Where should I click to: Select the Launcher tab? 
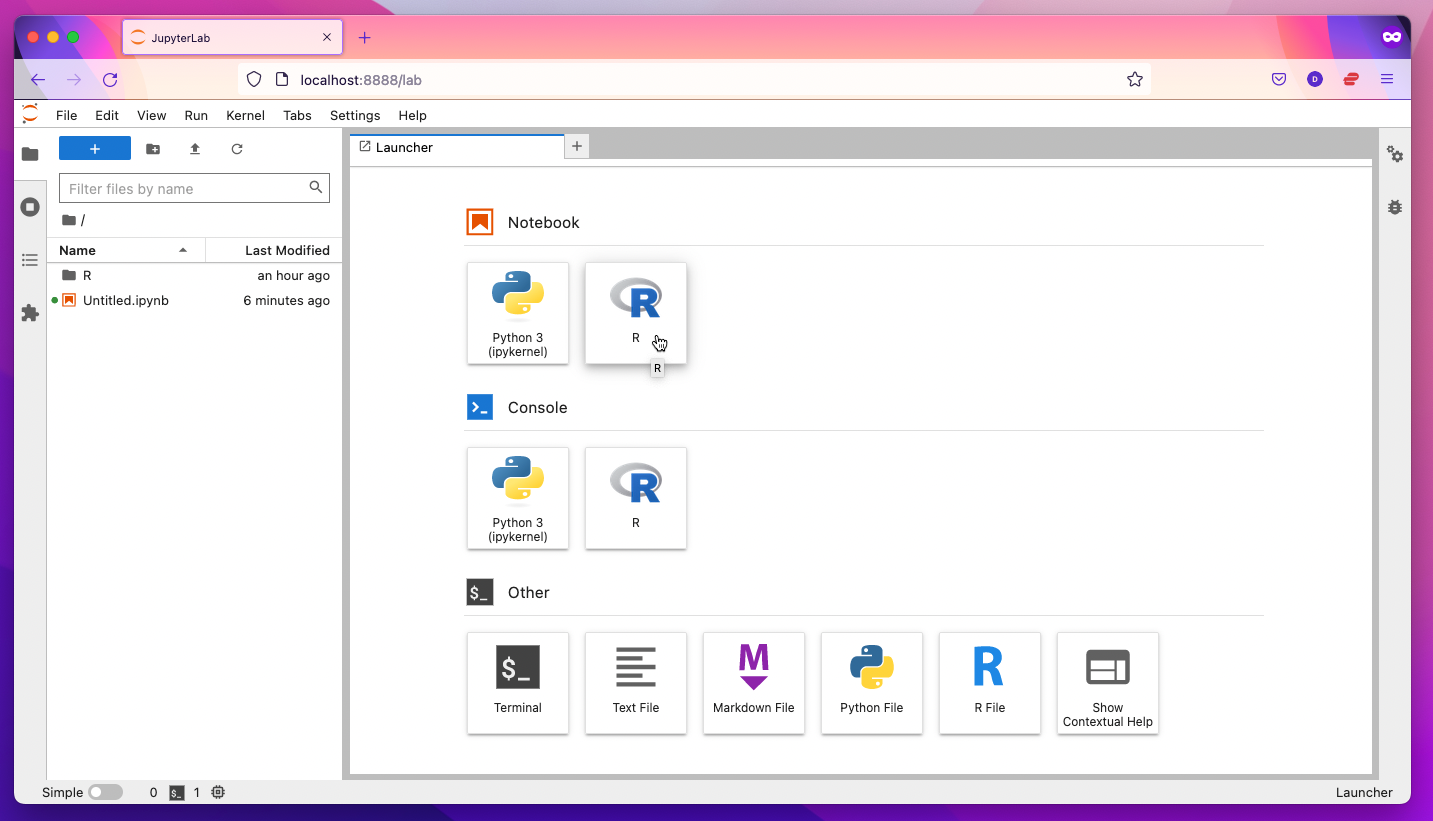457,147
